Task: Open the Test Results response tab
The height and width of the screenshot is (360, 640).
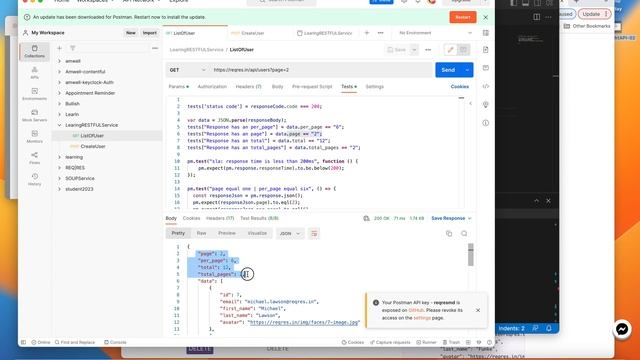Action: pos(259,218)
